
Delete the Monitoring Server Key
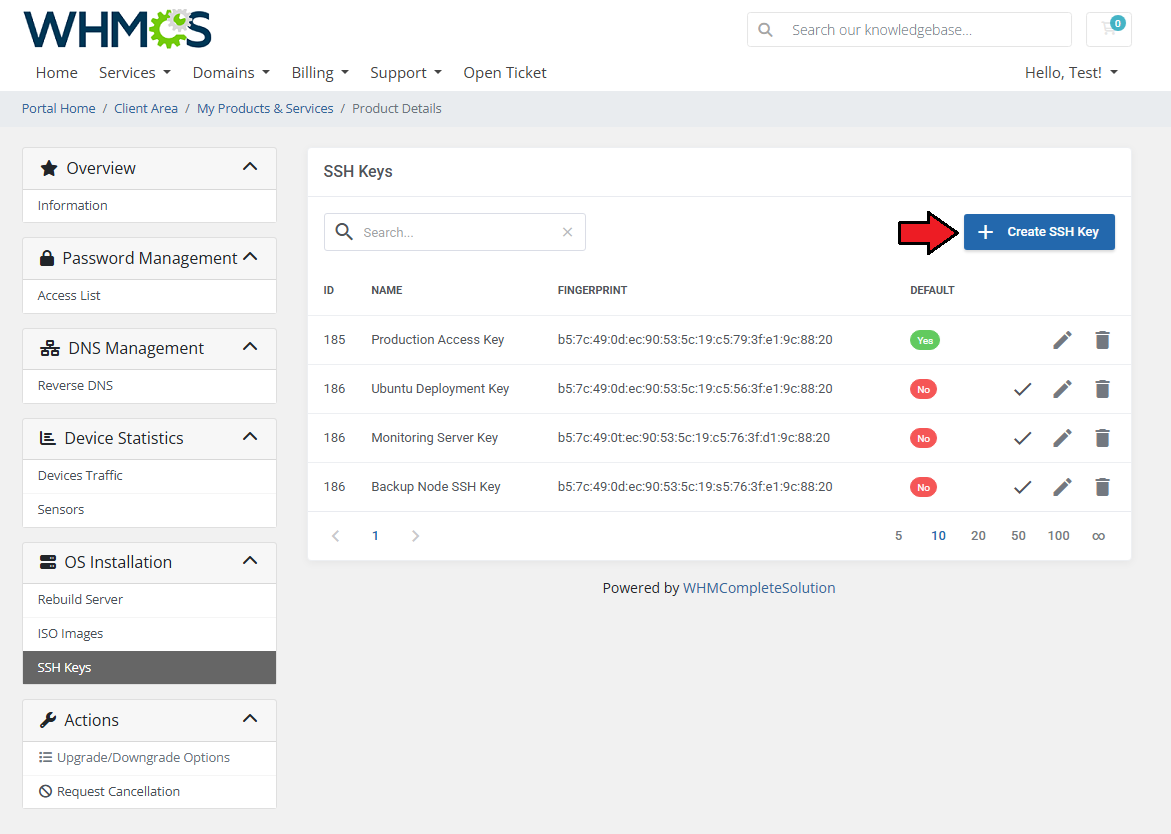1102,438
